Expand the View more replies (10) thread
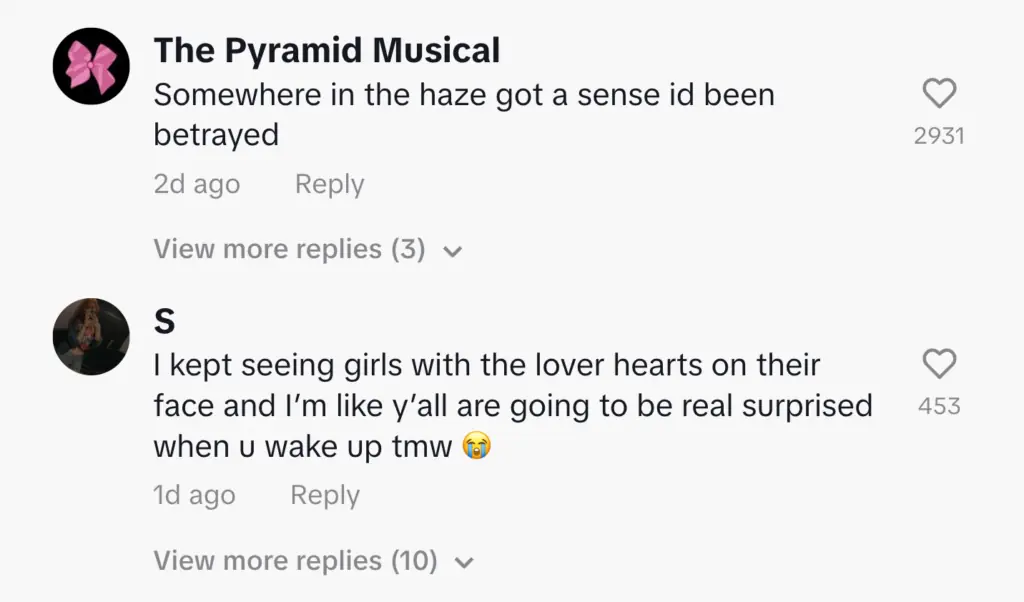 pos(295,561)
